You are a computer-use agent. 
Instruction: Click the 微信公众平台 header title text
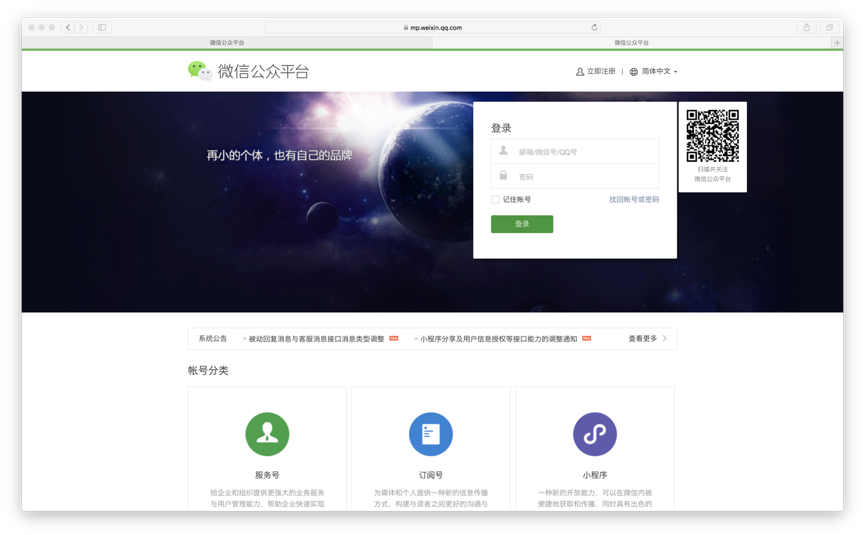tap(263, 72)
